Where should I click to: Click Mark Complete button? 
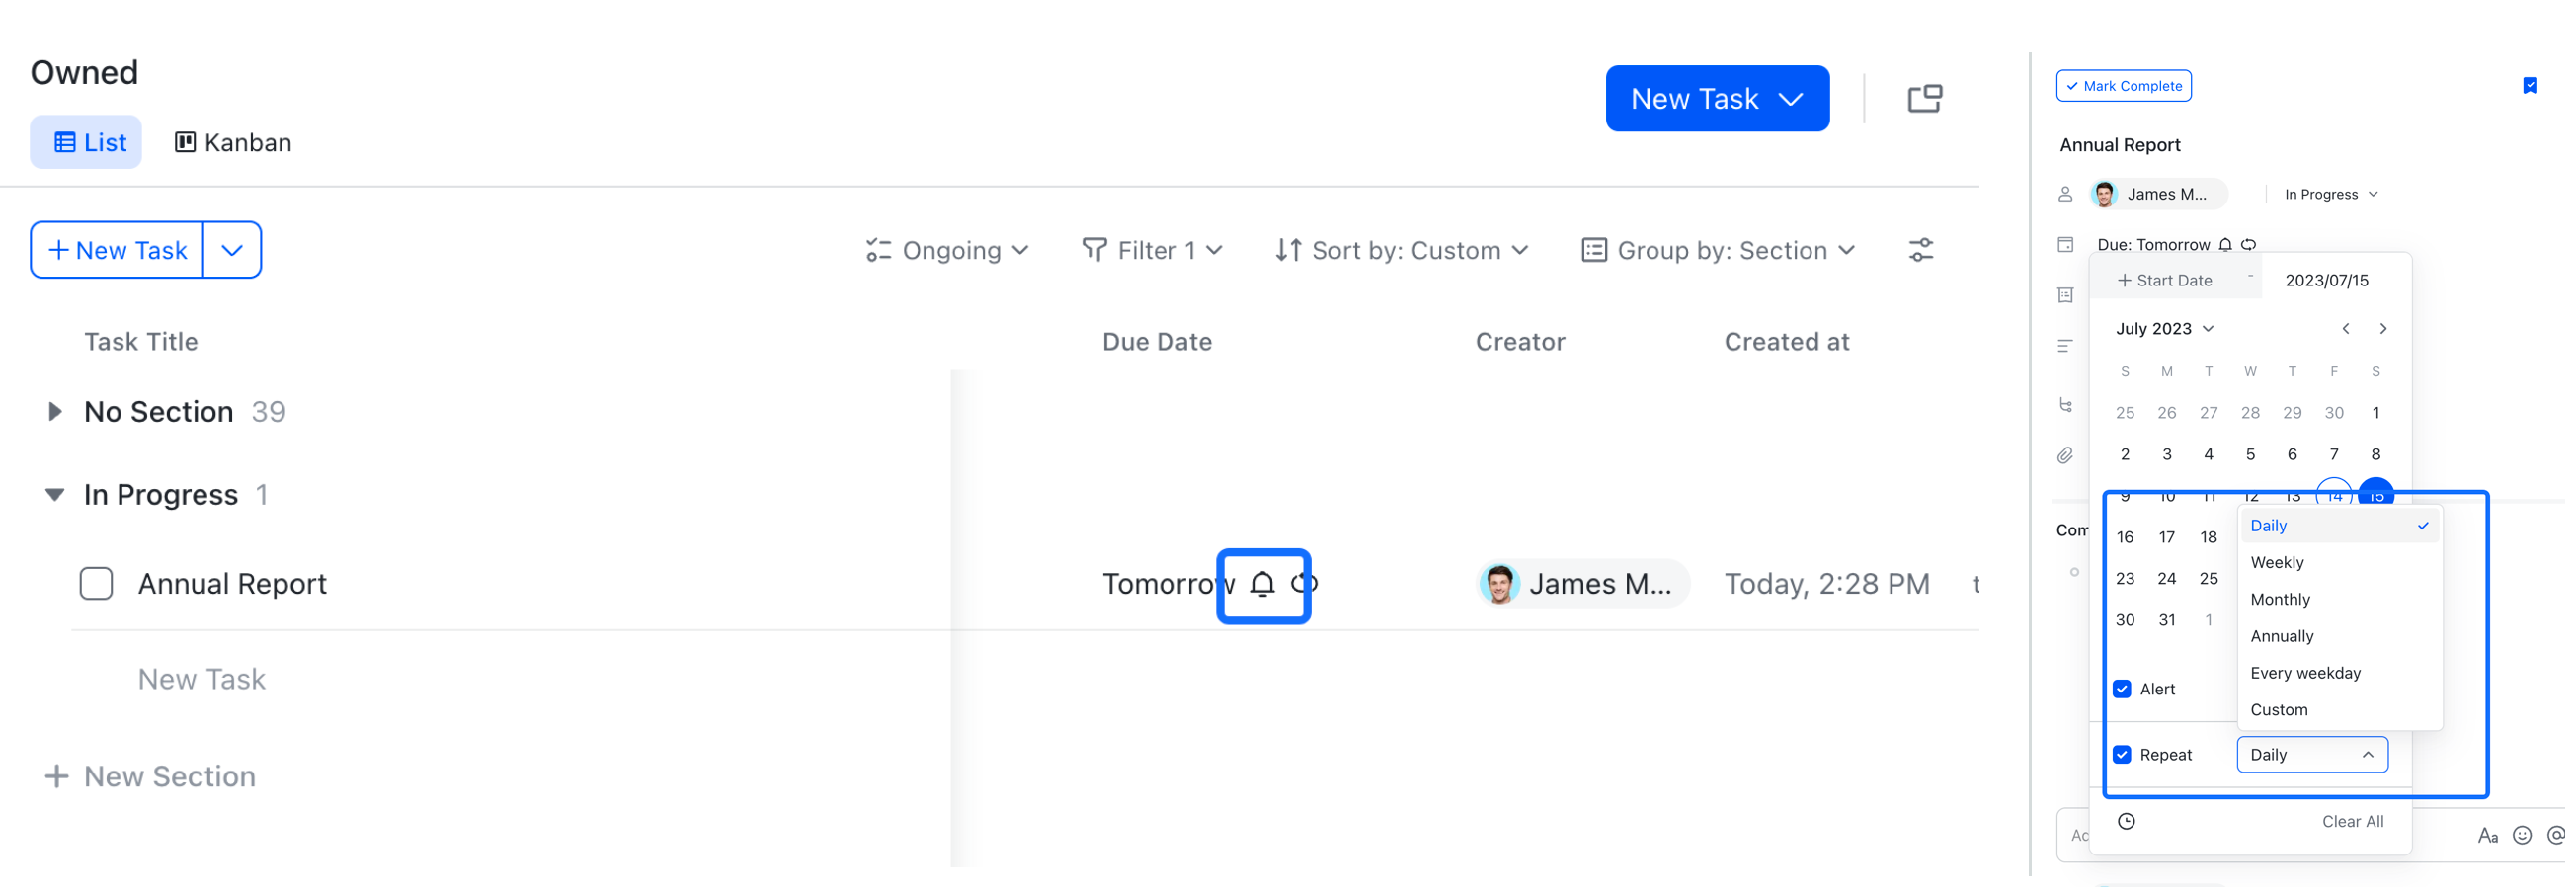click(2125, 86)
